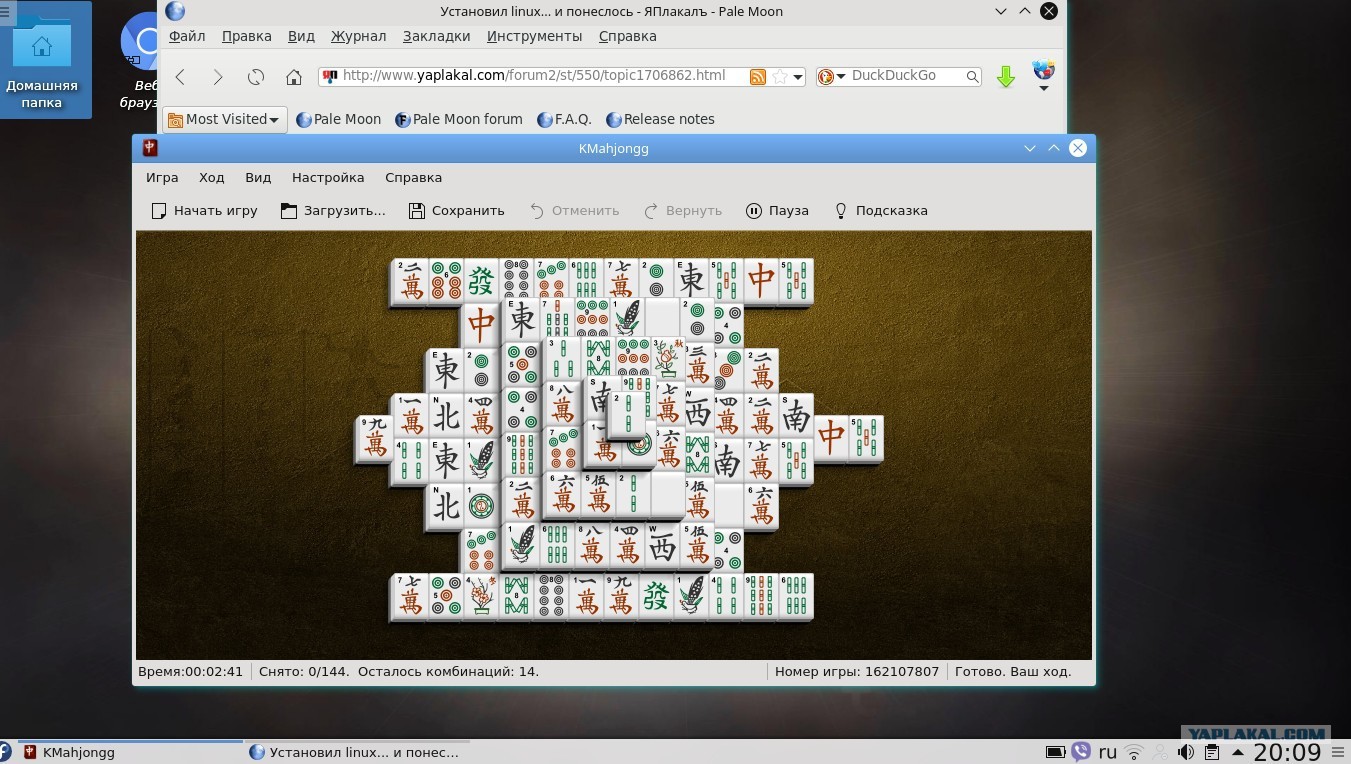The height and width of the screenshot is (764, 1351).
Task: Pause the mahjongg game with Пауза
Action: pos(777,211)
